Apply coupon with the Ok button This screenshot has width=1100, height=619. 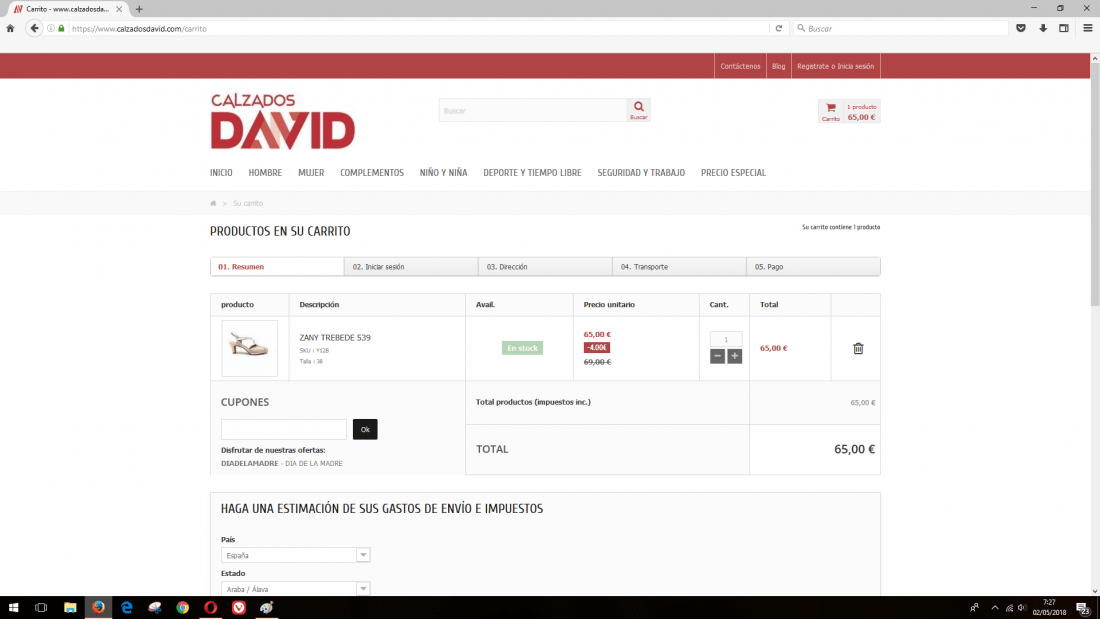coord(365,430)
